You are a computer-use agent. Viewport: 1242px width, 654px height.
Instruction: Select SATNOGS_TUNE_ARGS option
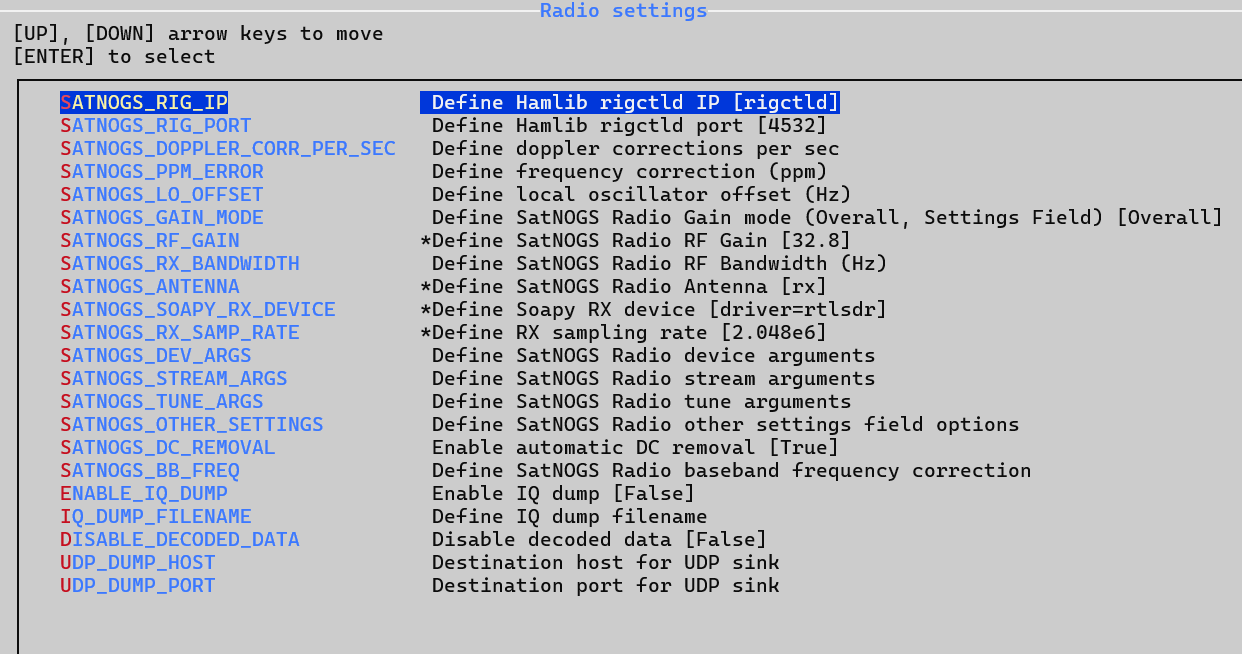162,402
